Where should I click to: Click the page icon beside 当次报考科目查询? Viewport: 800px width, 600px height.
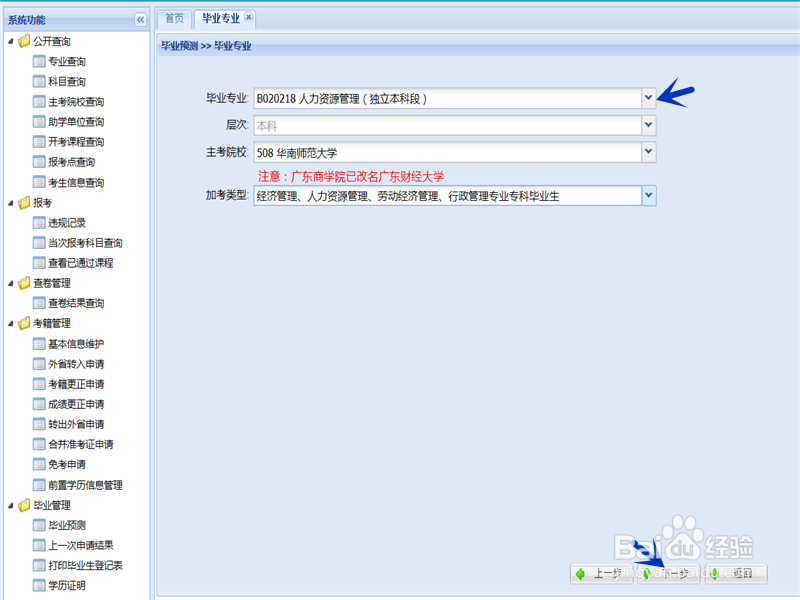pyautogui.click(x=39, y=243)
